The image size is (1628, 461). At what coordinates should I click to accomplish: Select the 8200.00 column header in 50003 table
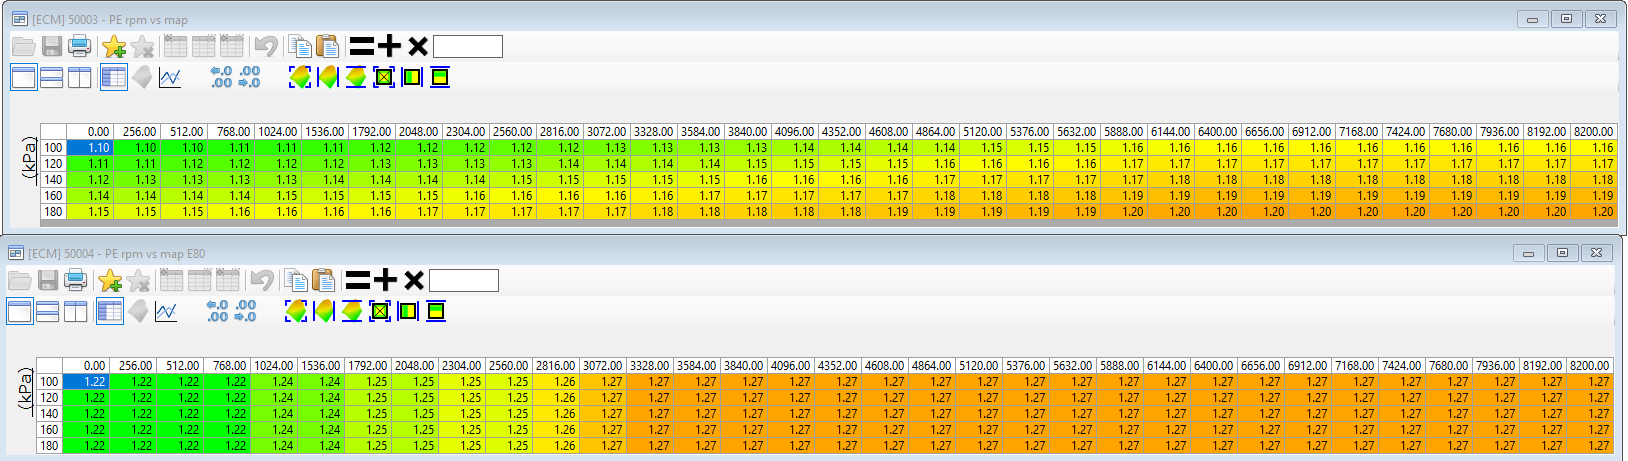tap(1593, 131)
